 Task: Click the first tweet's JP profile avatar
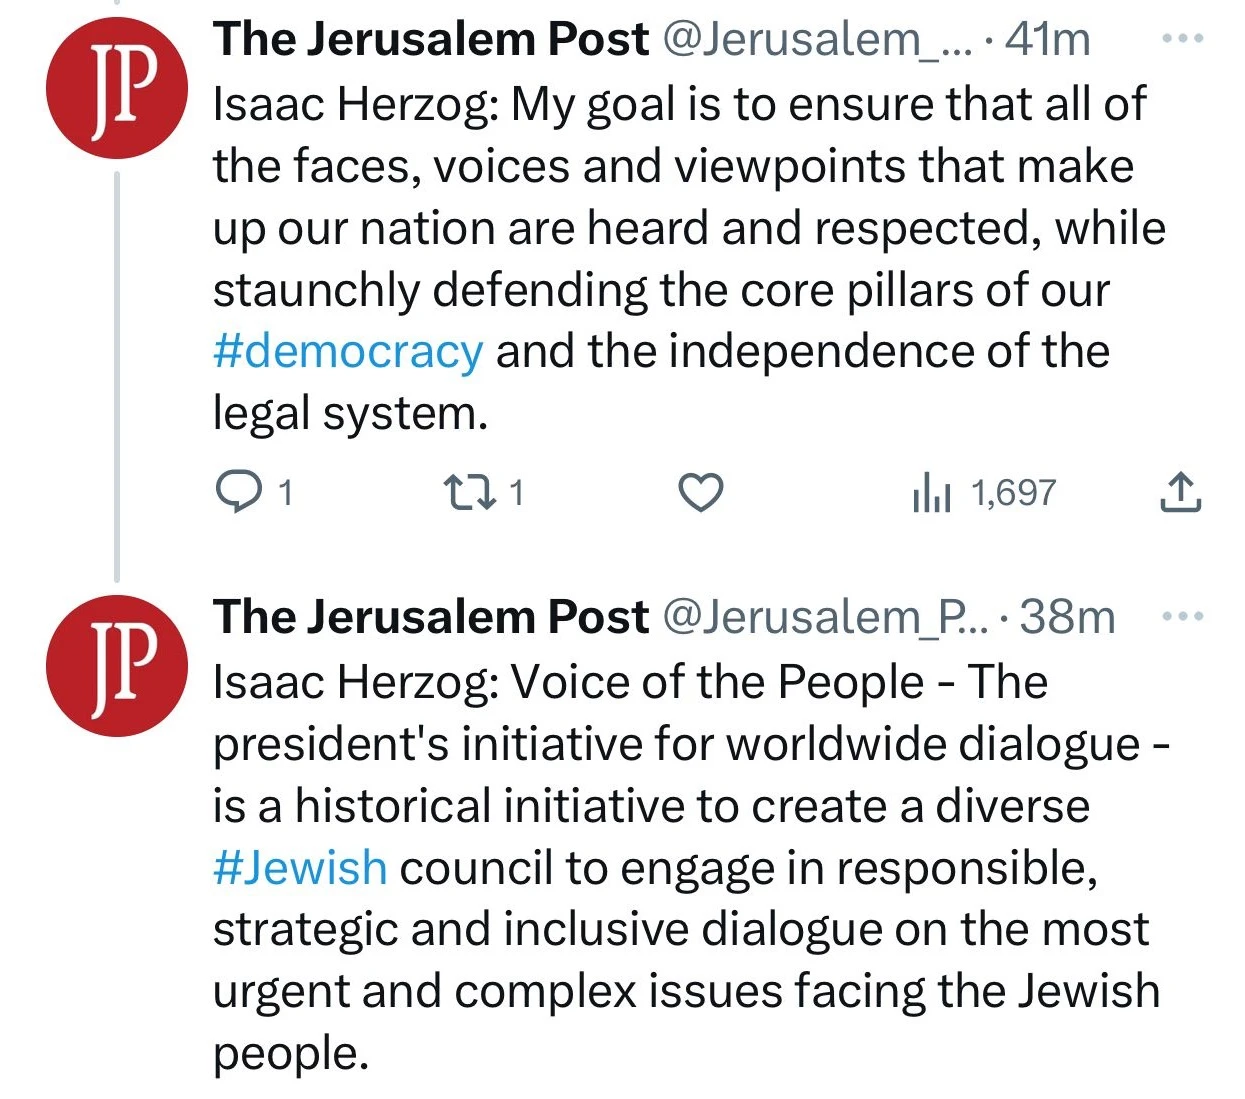[x=117, y=88]
